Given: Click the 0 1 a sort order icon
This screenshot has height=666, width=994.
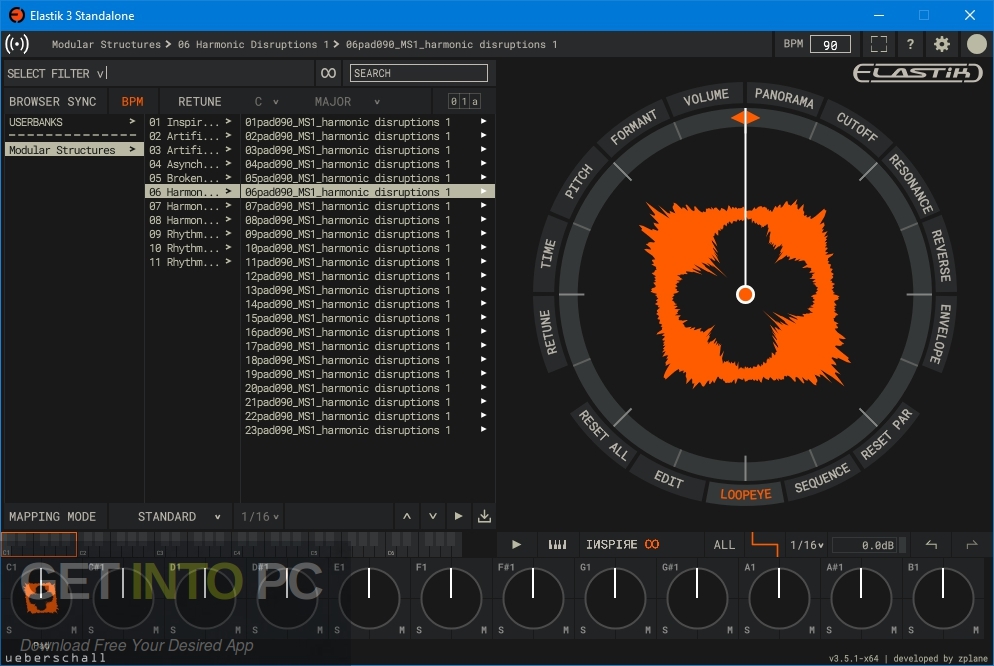Looking at the screenshot, I should click(464, 101).
